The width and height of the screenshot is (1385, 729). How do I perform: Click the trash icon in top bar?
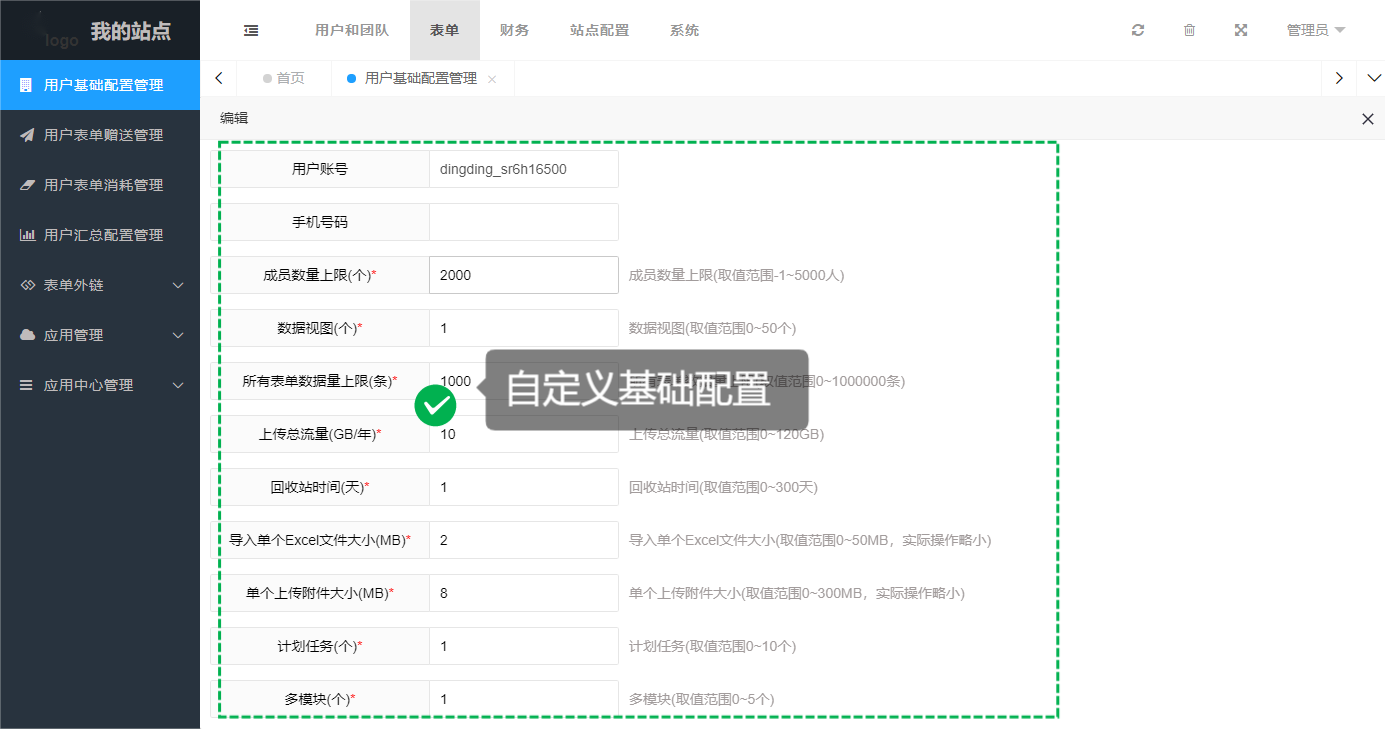pyautogui.click(x=1189, y=30)
